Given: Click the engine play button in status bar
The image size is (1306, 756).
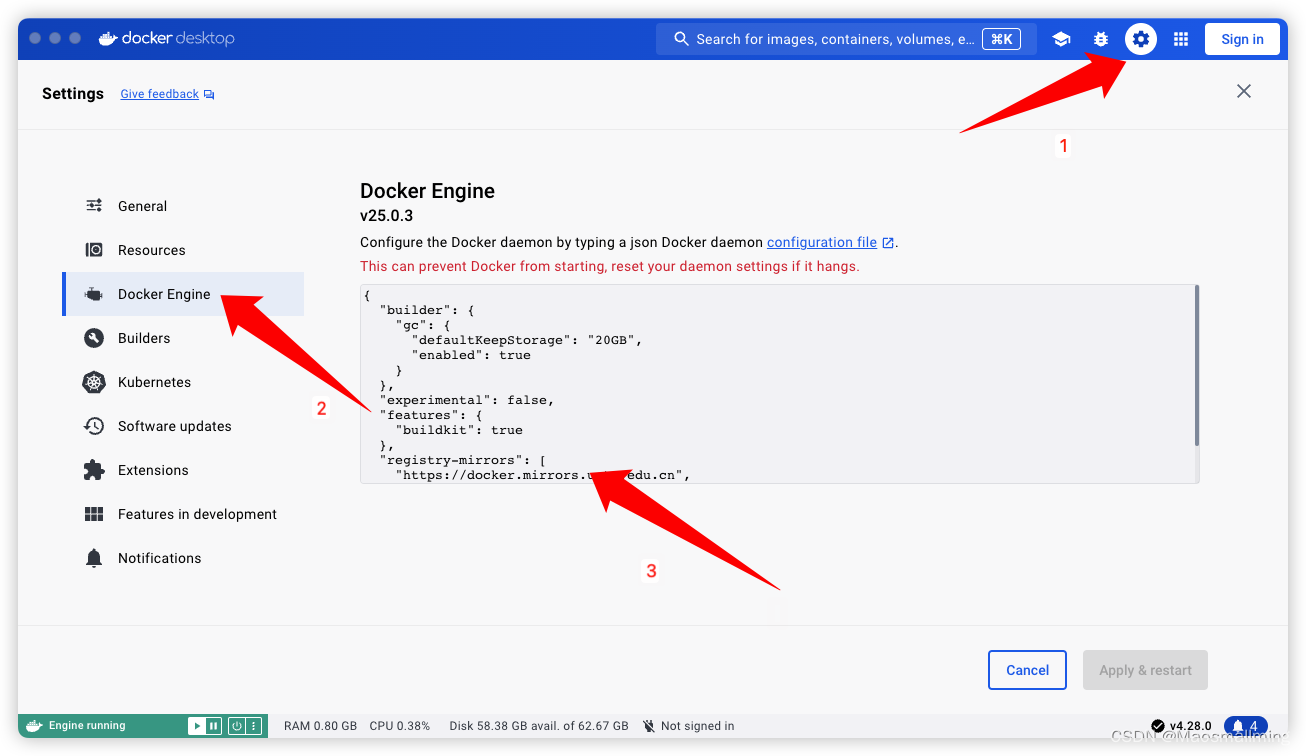Looking at the screenshot, I should click(197, 726).
